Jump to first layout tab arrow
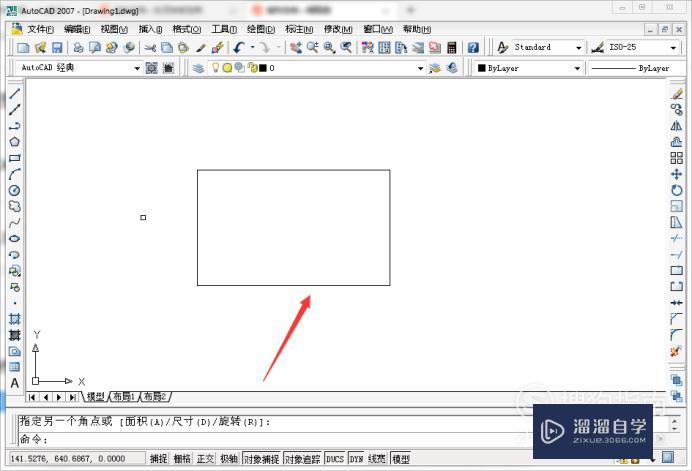The height and width of the screenshot is (471, 692). (32, 397)
